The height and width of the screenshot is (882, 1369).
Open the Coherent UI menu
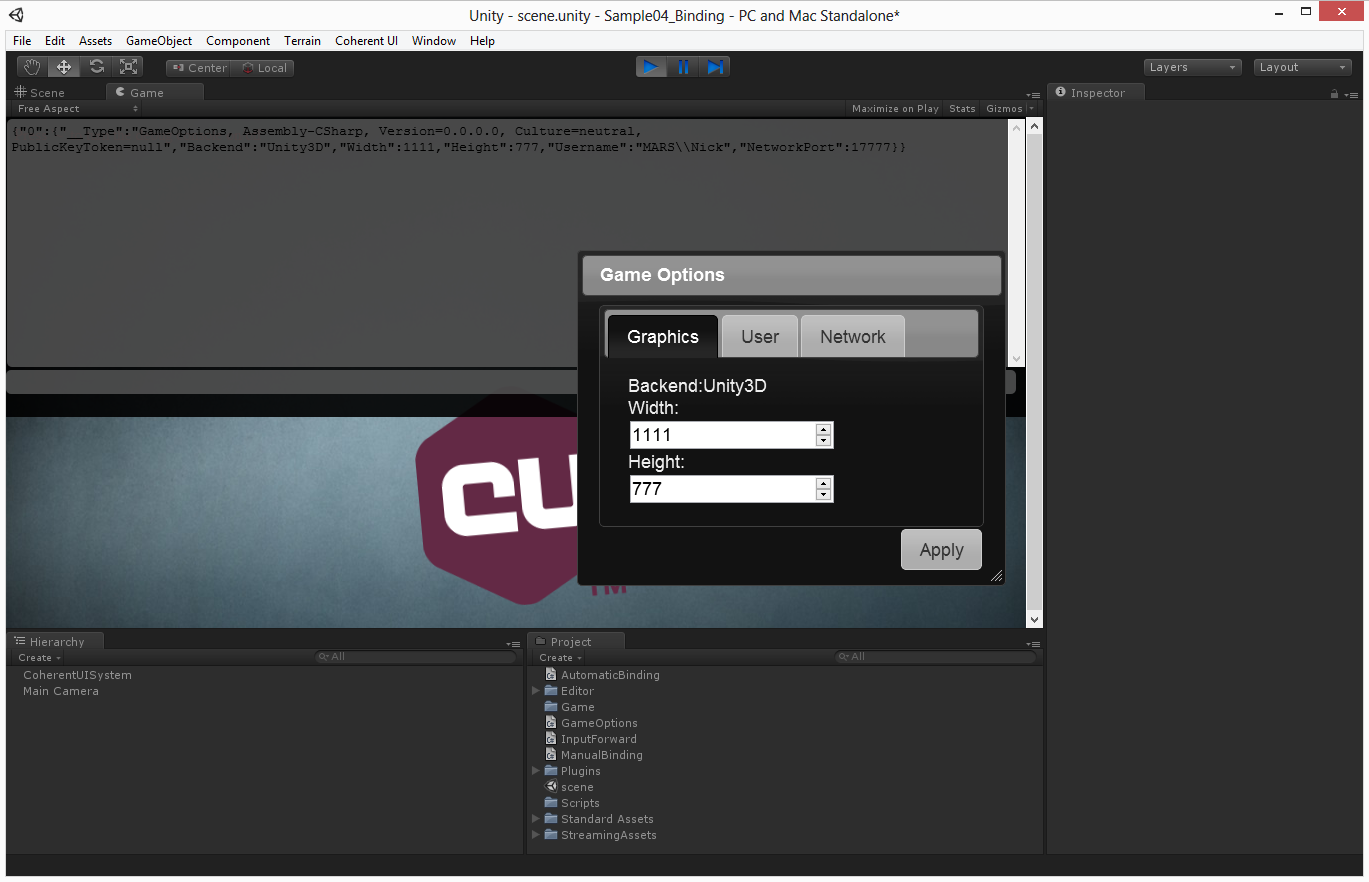366,41
